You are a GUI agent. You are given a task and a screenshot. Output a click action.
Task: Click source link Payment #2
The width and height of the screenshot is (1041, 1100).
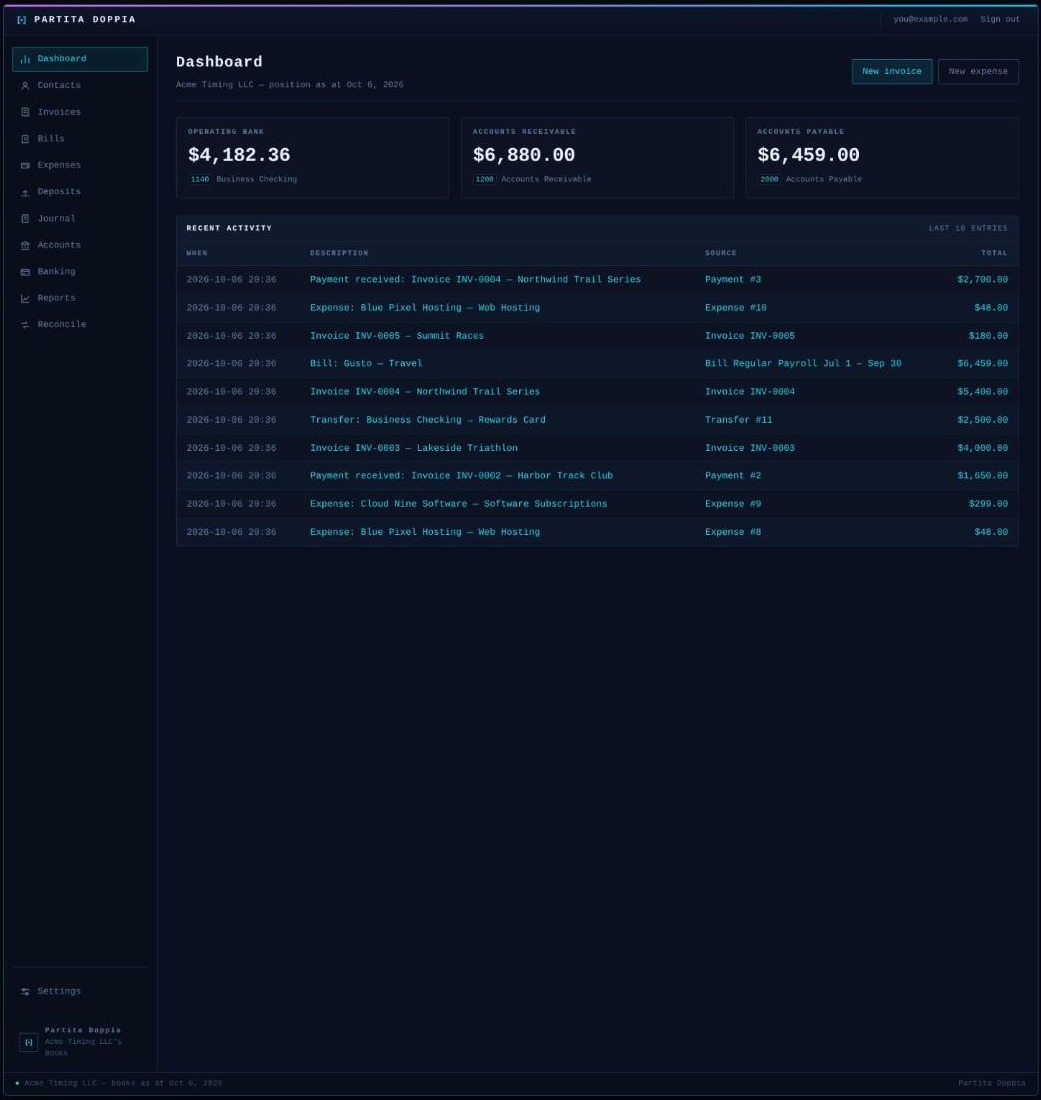point(733,476)
